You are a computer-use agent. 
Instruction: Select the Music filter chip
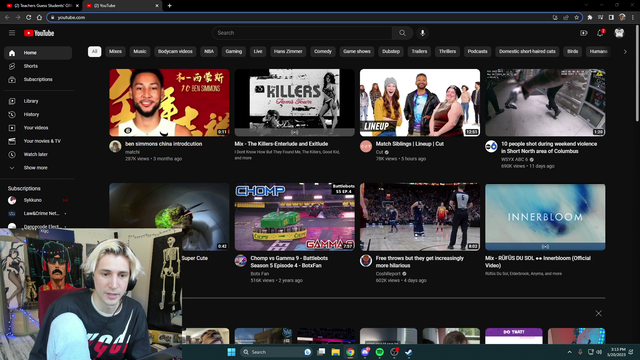[x=140, y=51]
